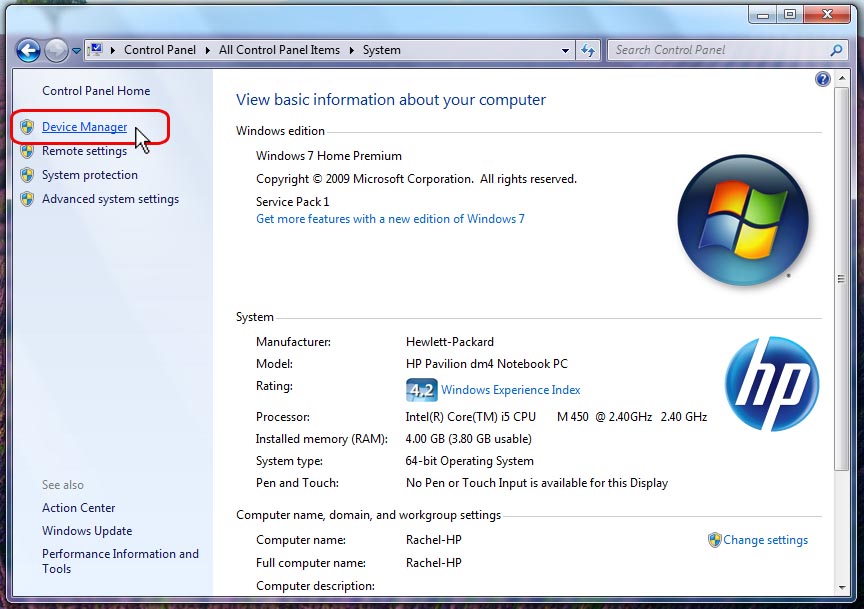The height and width of the screenshot is (609, 864).
Task: Open Remote settings link
Action: [84, 151]
